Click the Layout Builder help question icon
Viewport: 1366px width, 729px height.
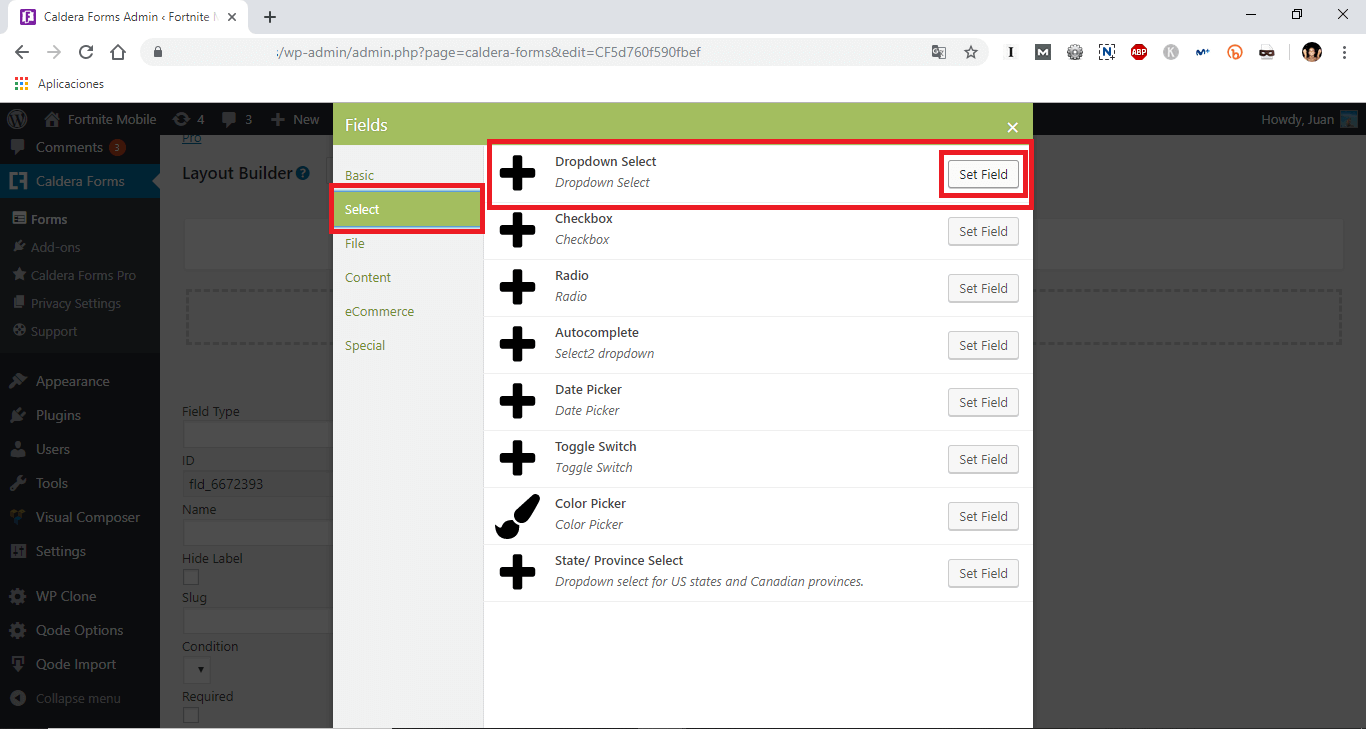[x=303, y=173]
